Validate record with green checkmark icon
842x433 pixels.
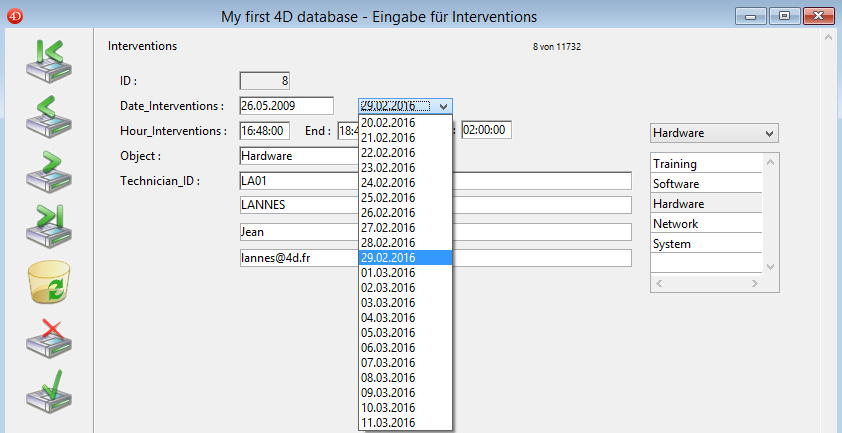point(48,391)
